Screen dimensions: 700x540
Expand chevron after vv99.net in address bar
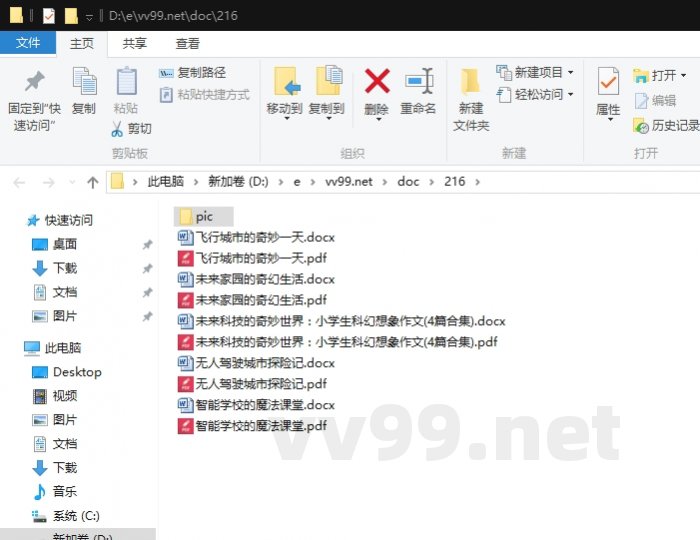coord(384,182)
